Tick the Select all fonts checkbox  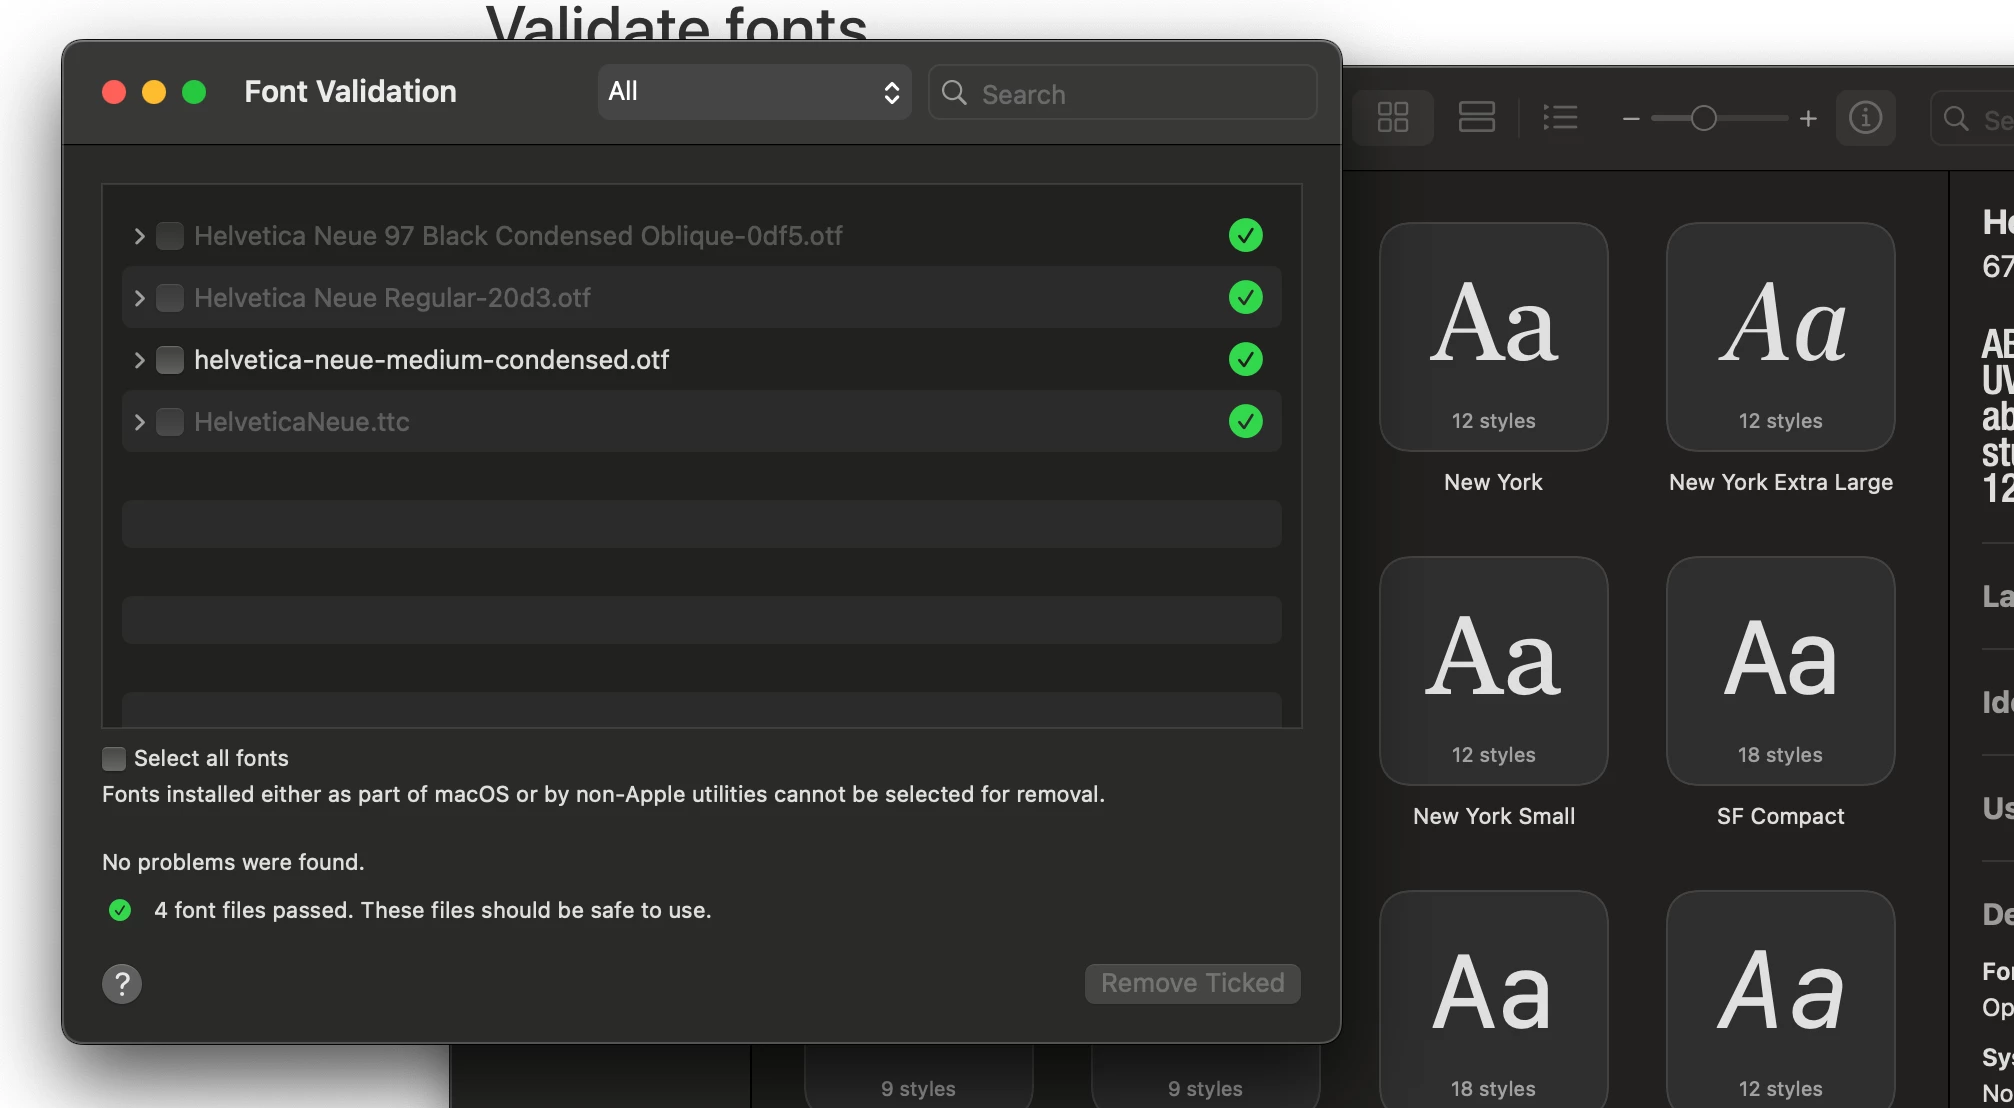(x=114, y=759)
